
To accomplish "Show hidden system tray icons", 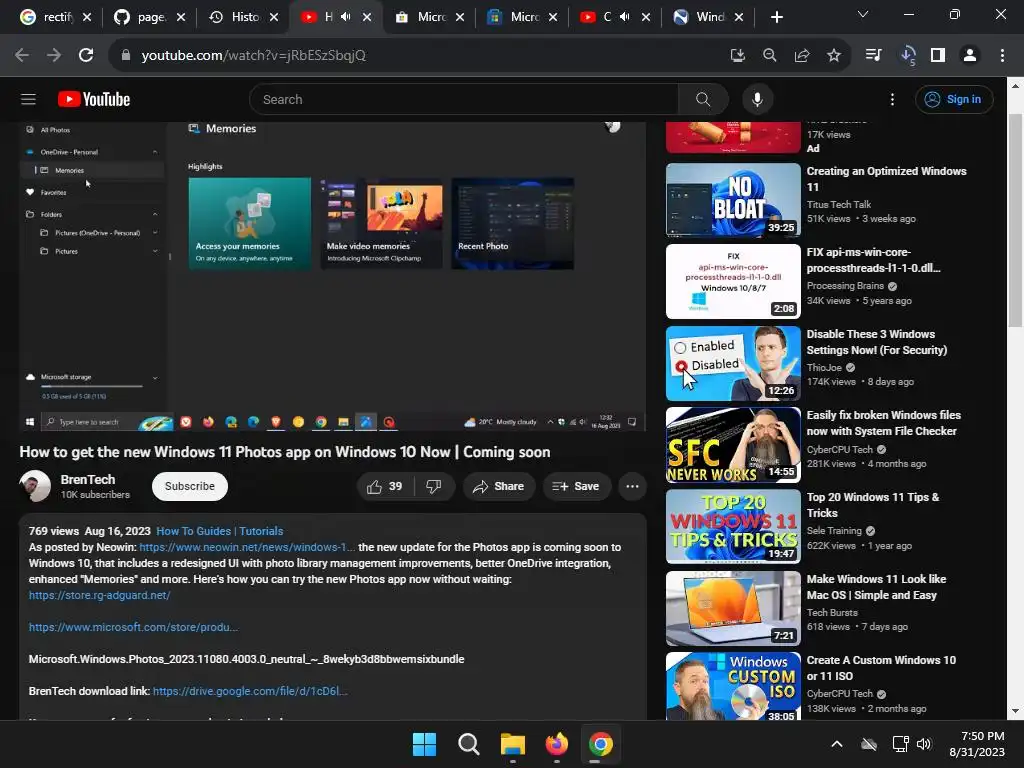I will [837, 744].
